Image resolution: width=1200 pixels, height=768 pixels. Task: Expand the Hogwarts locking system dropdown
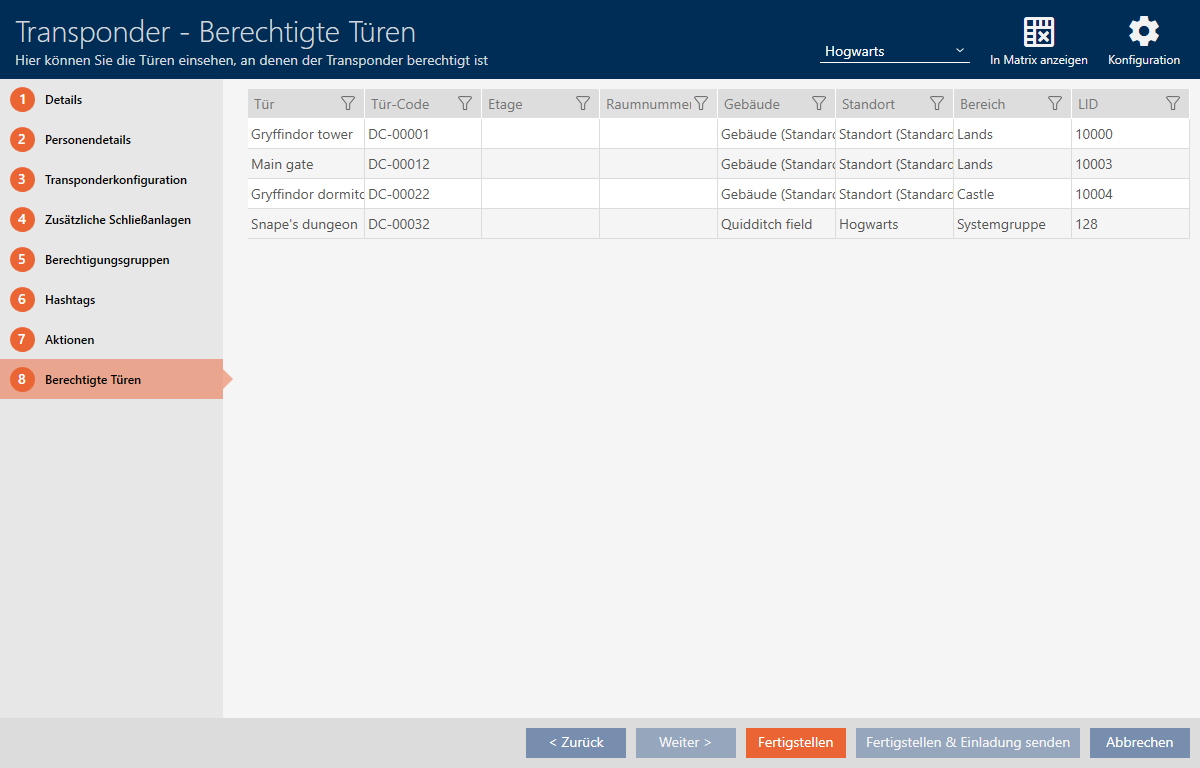tap(894, 51)
